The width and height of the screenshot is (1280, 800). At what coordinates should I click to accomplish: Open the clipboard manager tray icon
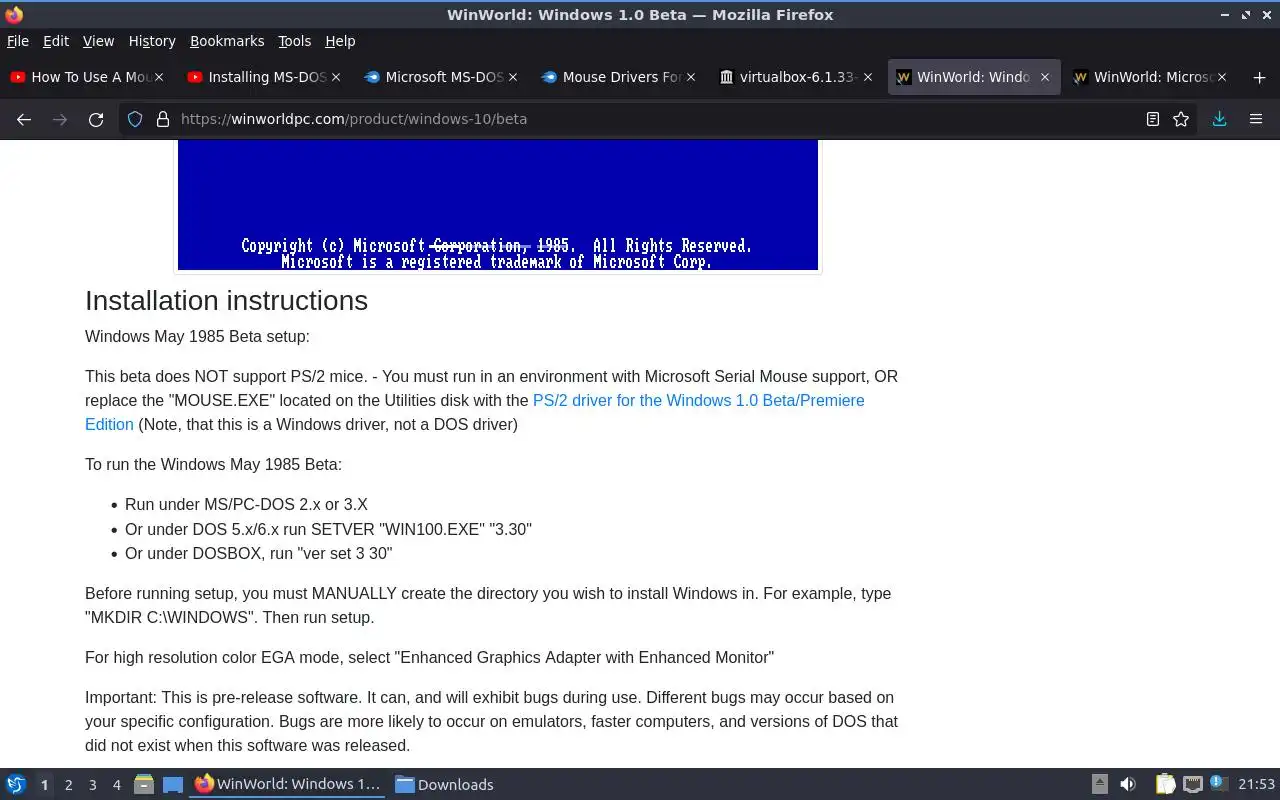[1165, 784]
